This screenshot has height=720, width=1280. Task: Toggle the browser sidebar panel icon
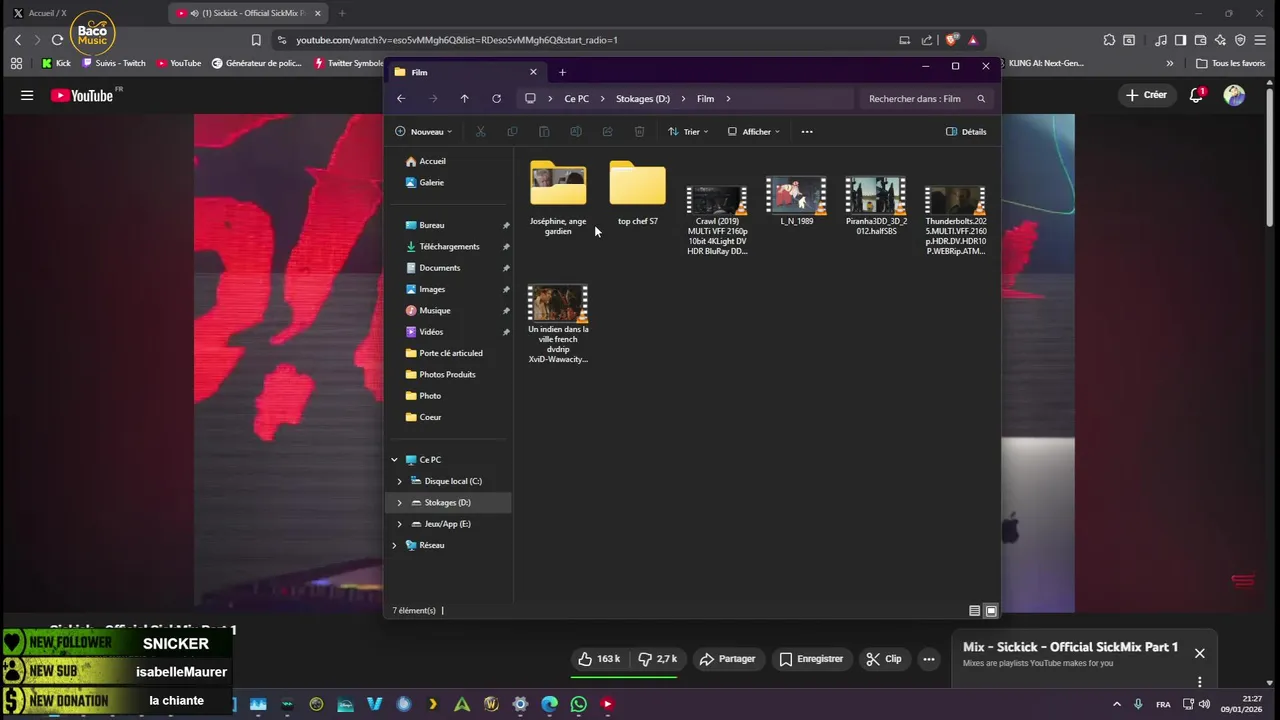point(1180,40)
